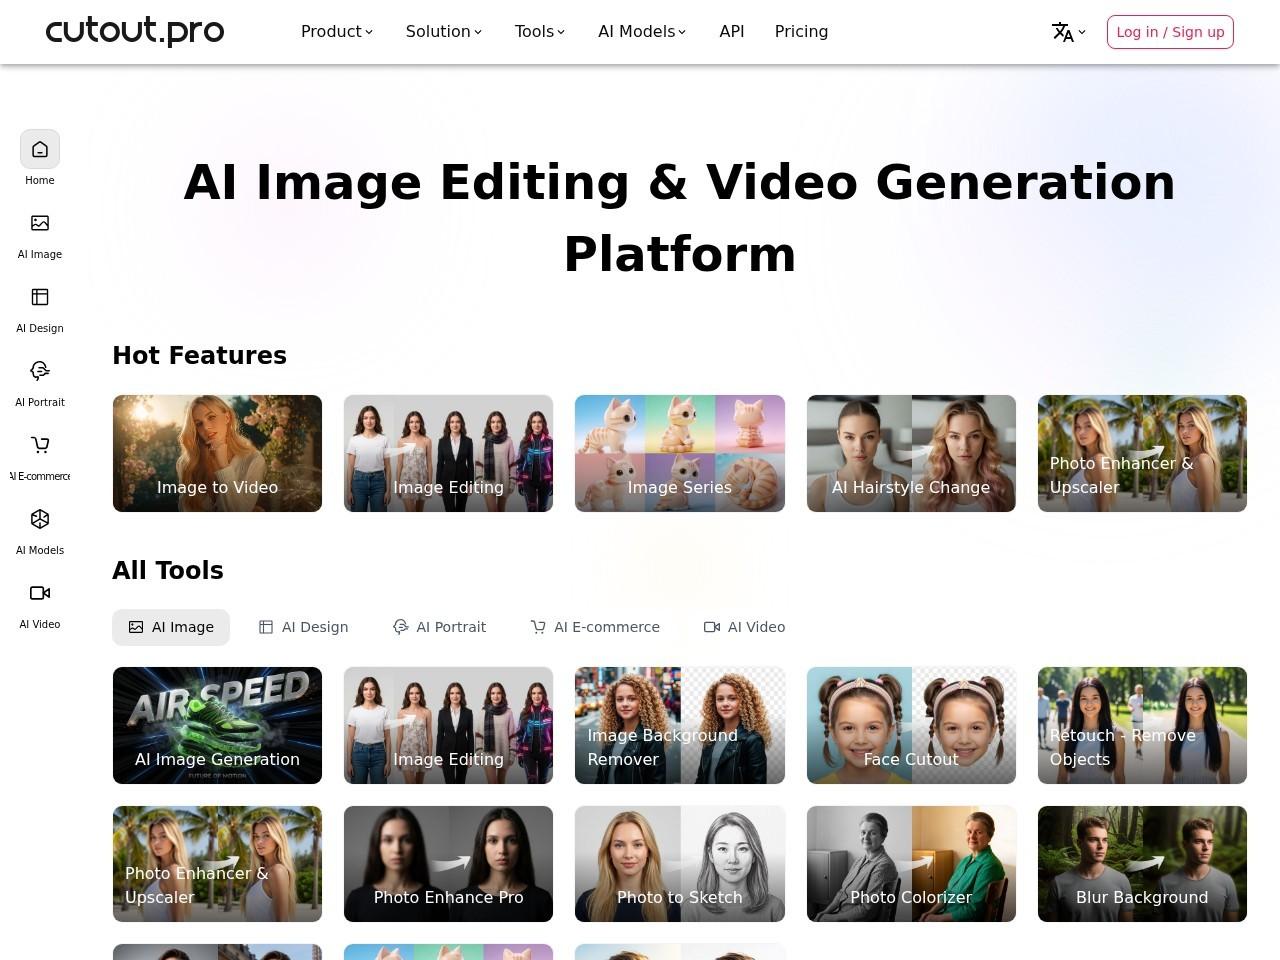Expand the Tools navigation dropdown
This screenshot has height=960, width=1280.
pyautogui.click(x=540, y=32)
